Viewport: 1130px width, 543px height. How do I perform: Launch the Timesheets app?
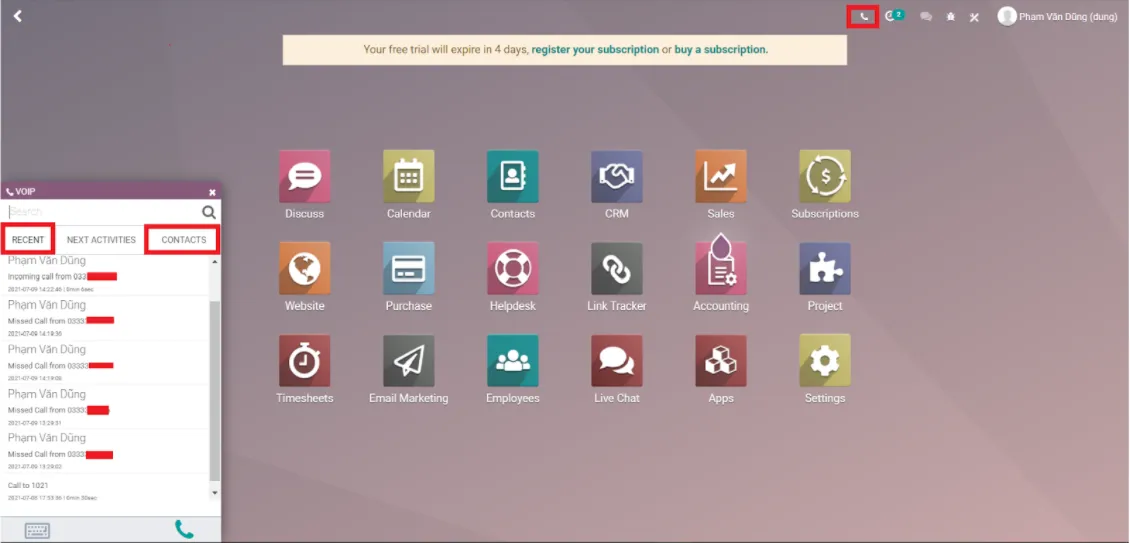(x=305, y=361)
